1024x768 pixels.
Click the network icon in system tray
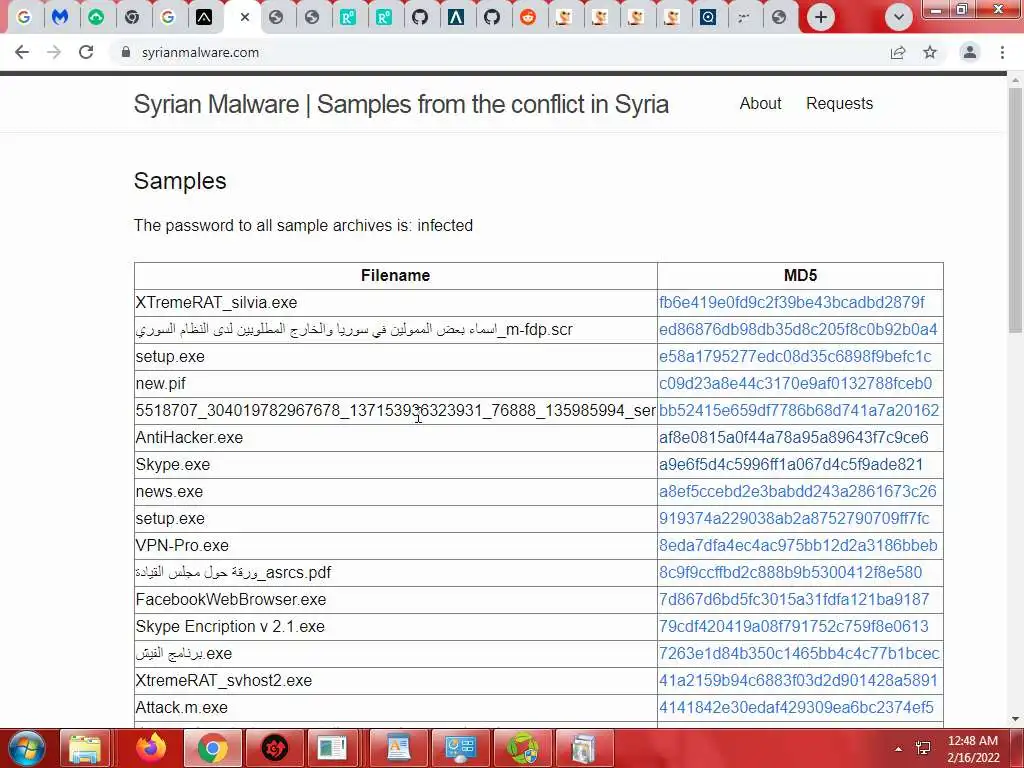(923, 748)
